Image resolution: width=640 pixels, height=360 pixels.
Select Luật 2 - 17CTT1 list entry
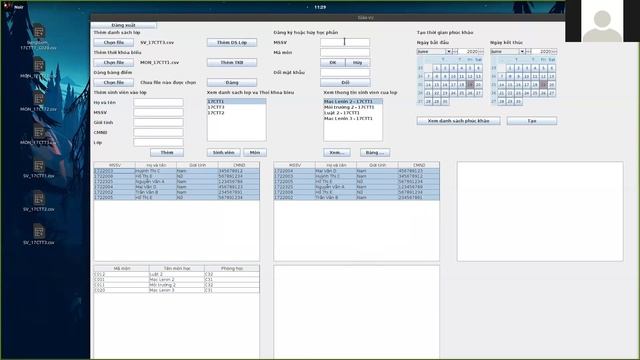353,113
